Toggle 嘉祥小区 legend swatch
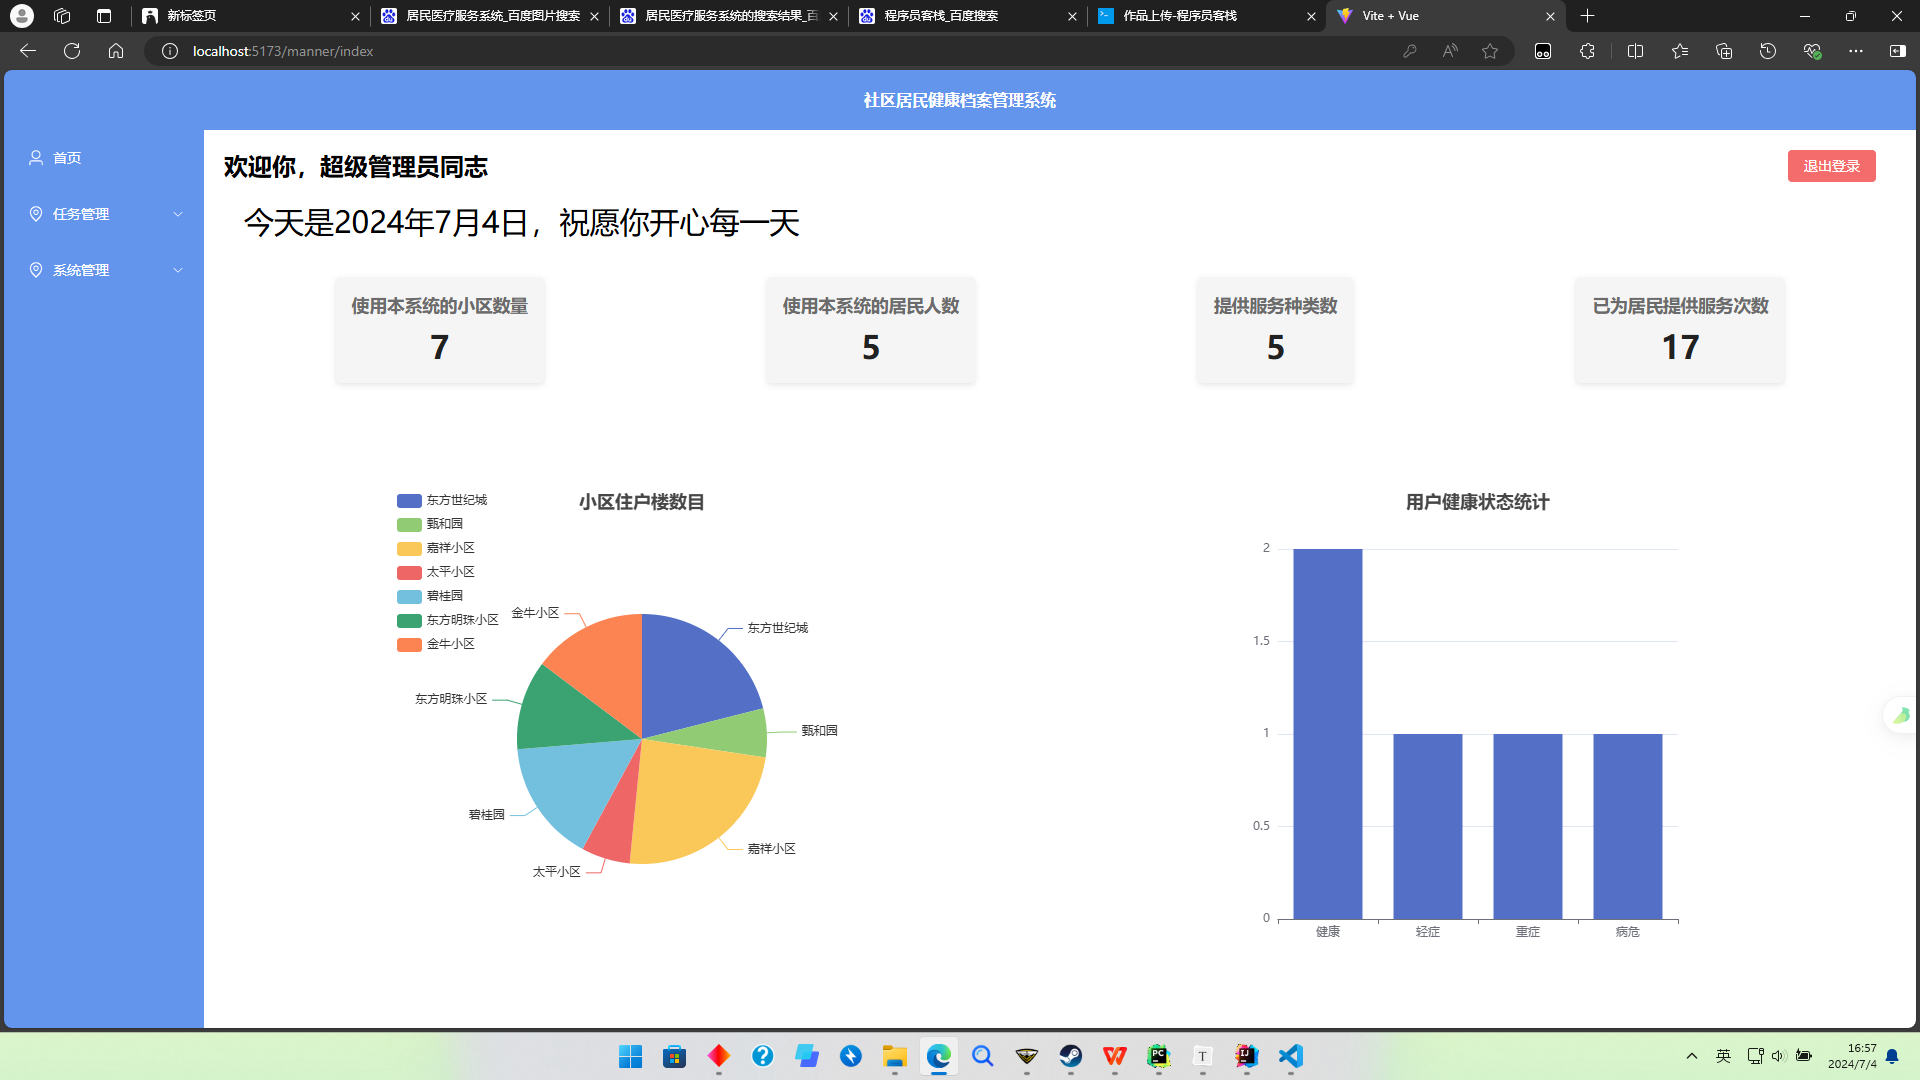The image size is (1920, 1080). (409, 549)
